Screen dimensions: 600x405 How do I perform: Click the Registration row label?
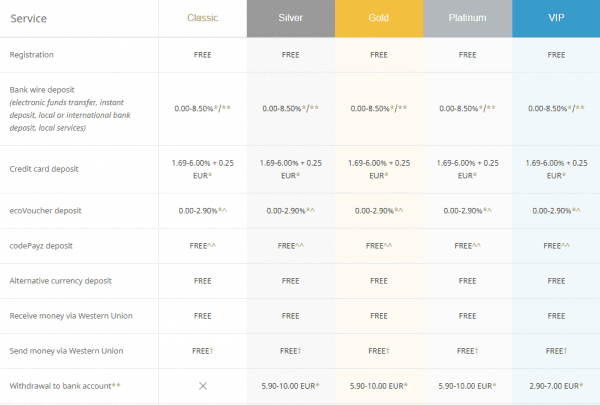pyautogui.click(x=36, y=55)
